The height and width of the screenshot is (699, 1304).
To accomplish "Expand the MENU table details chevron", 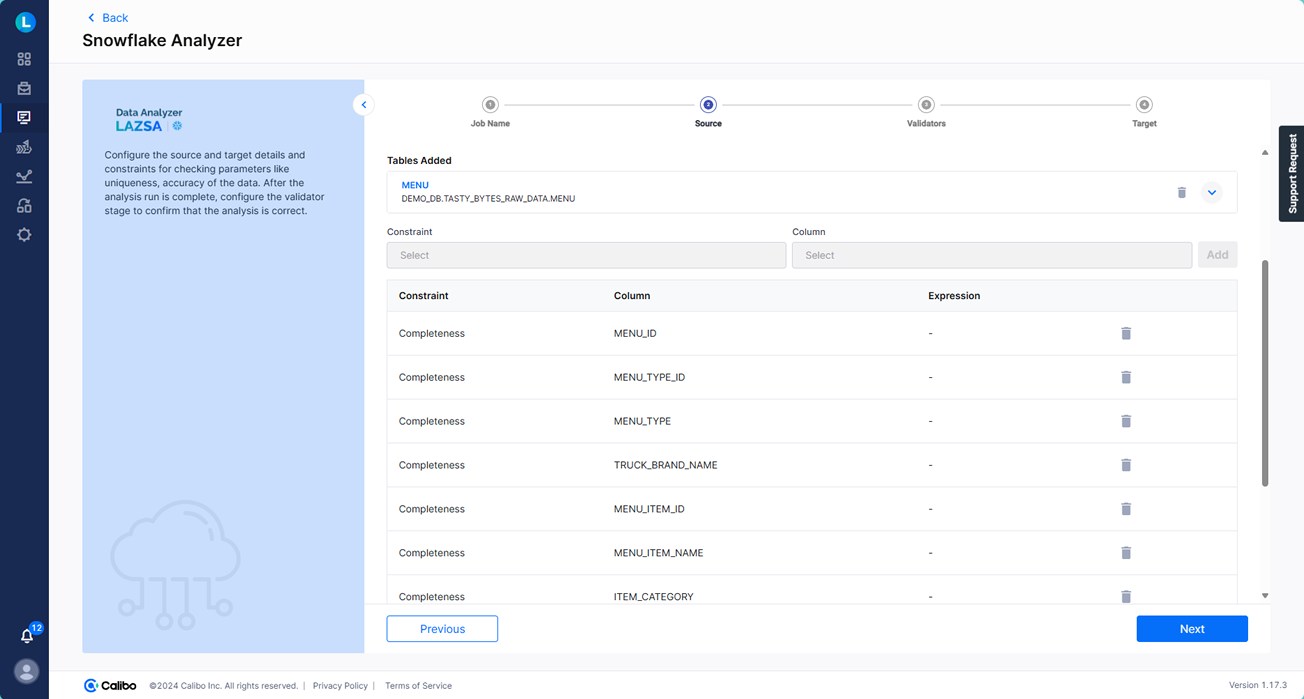I will (1212, 191).
